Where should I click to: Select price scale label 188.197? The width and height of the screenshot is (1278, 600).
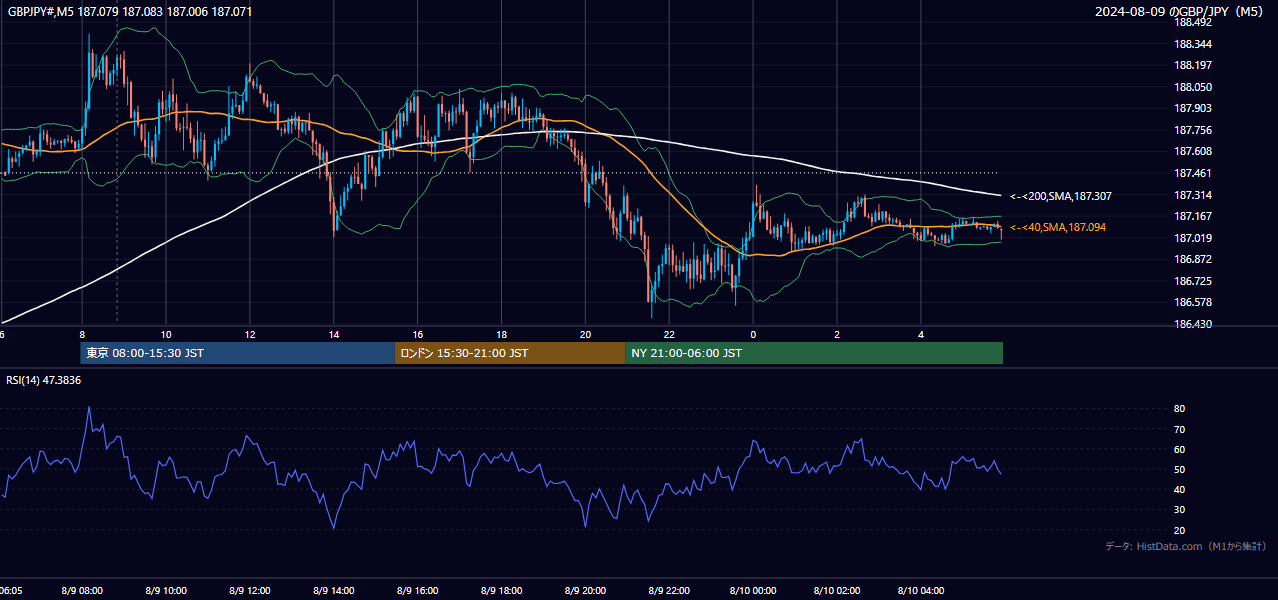tap(1193, 65)
